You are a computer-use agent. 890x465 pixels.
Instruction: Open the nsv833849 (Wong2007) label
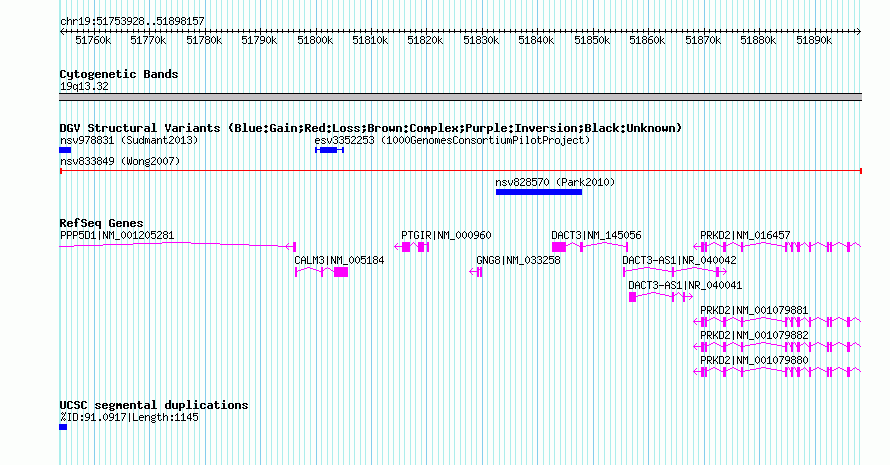click(x=120, y=161)
